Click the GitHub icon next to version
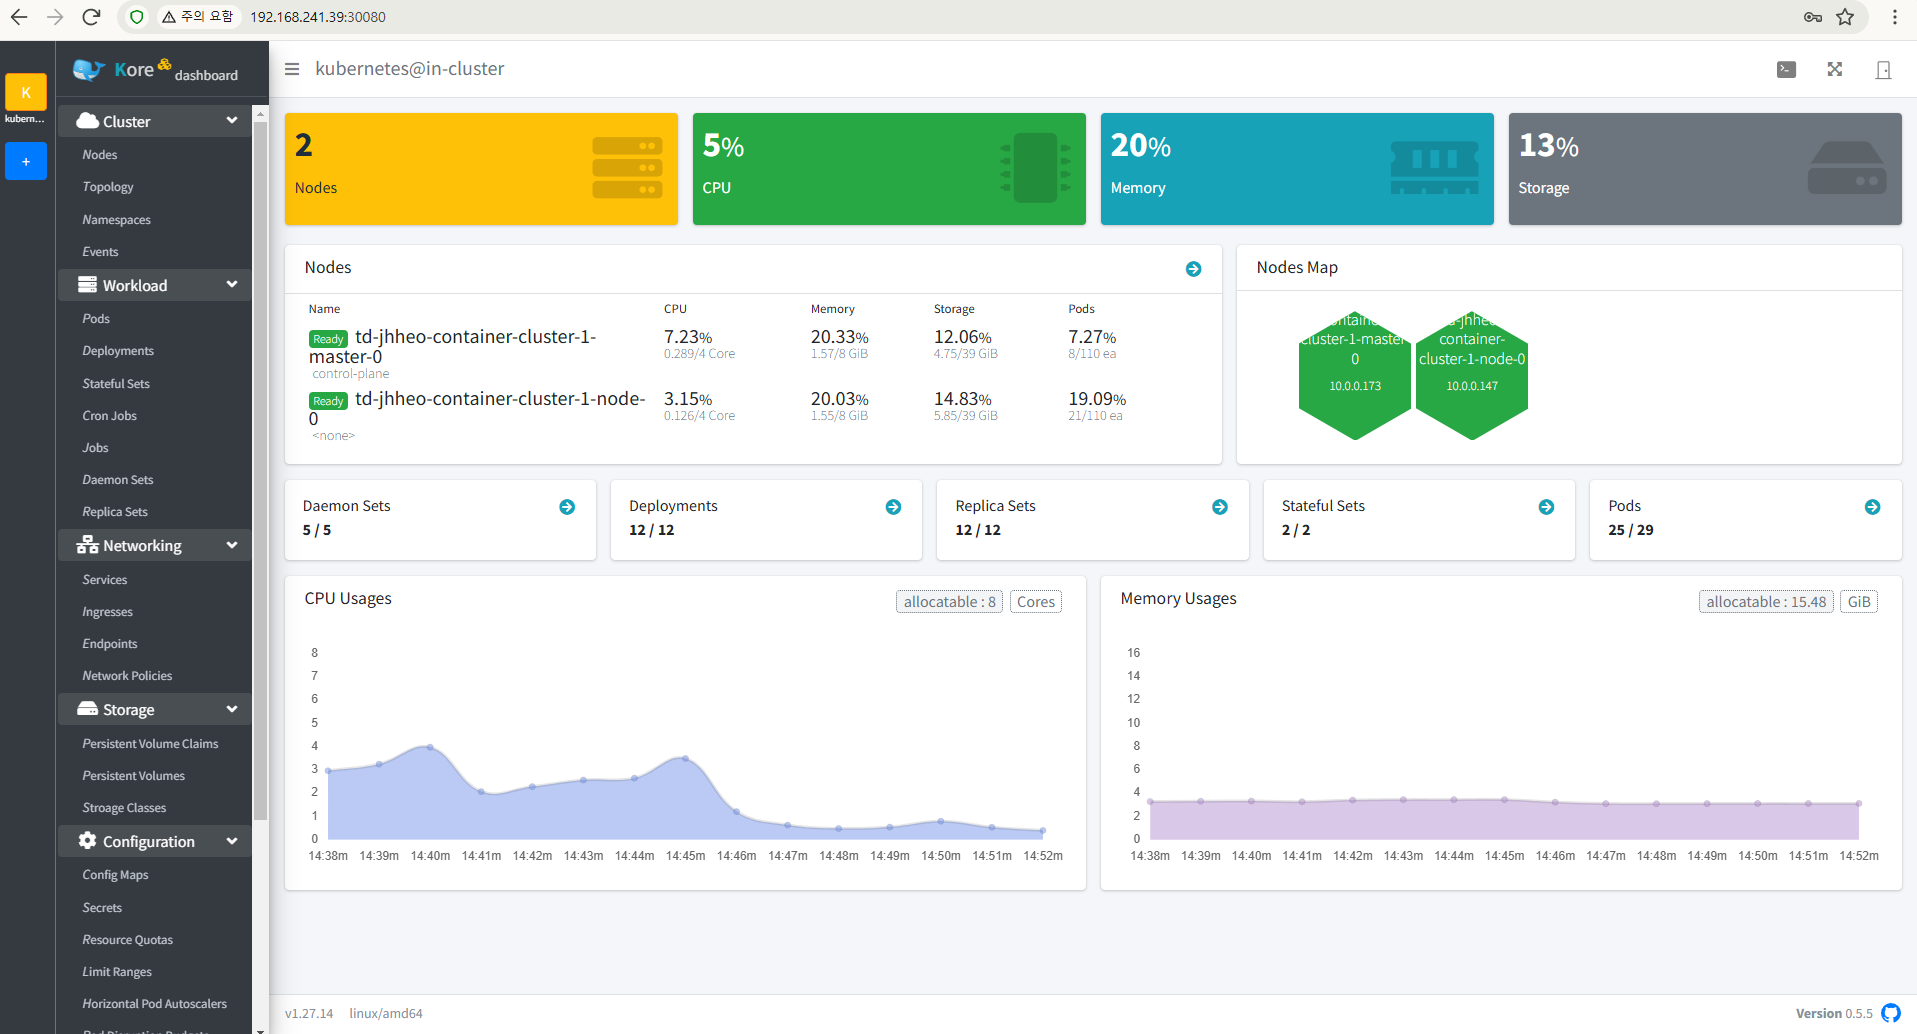This screenshot has height=1034, width=1917. (x=1890, y=1013)
